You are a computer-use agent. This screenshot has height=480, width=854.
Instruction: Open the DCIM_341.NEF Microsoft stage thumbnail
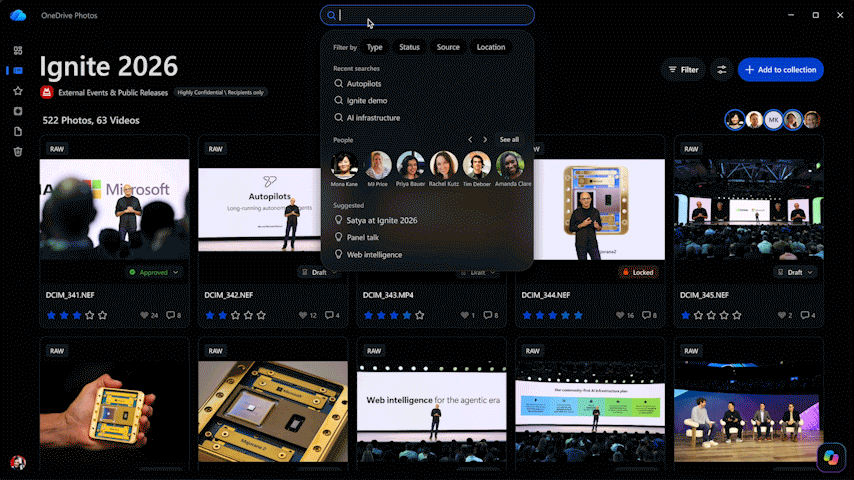114,209
